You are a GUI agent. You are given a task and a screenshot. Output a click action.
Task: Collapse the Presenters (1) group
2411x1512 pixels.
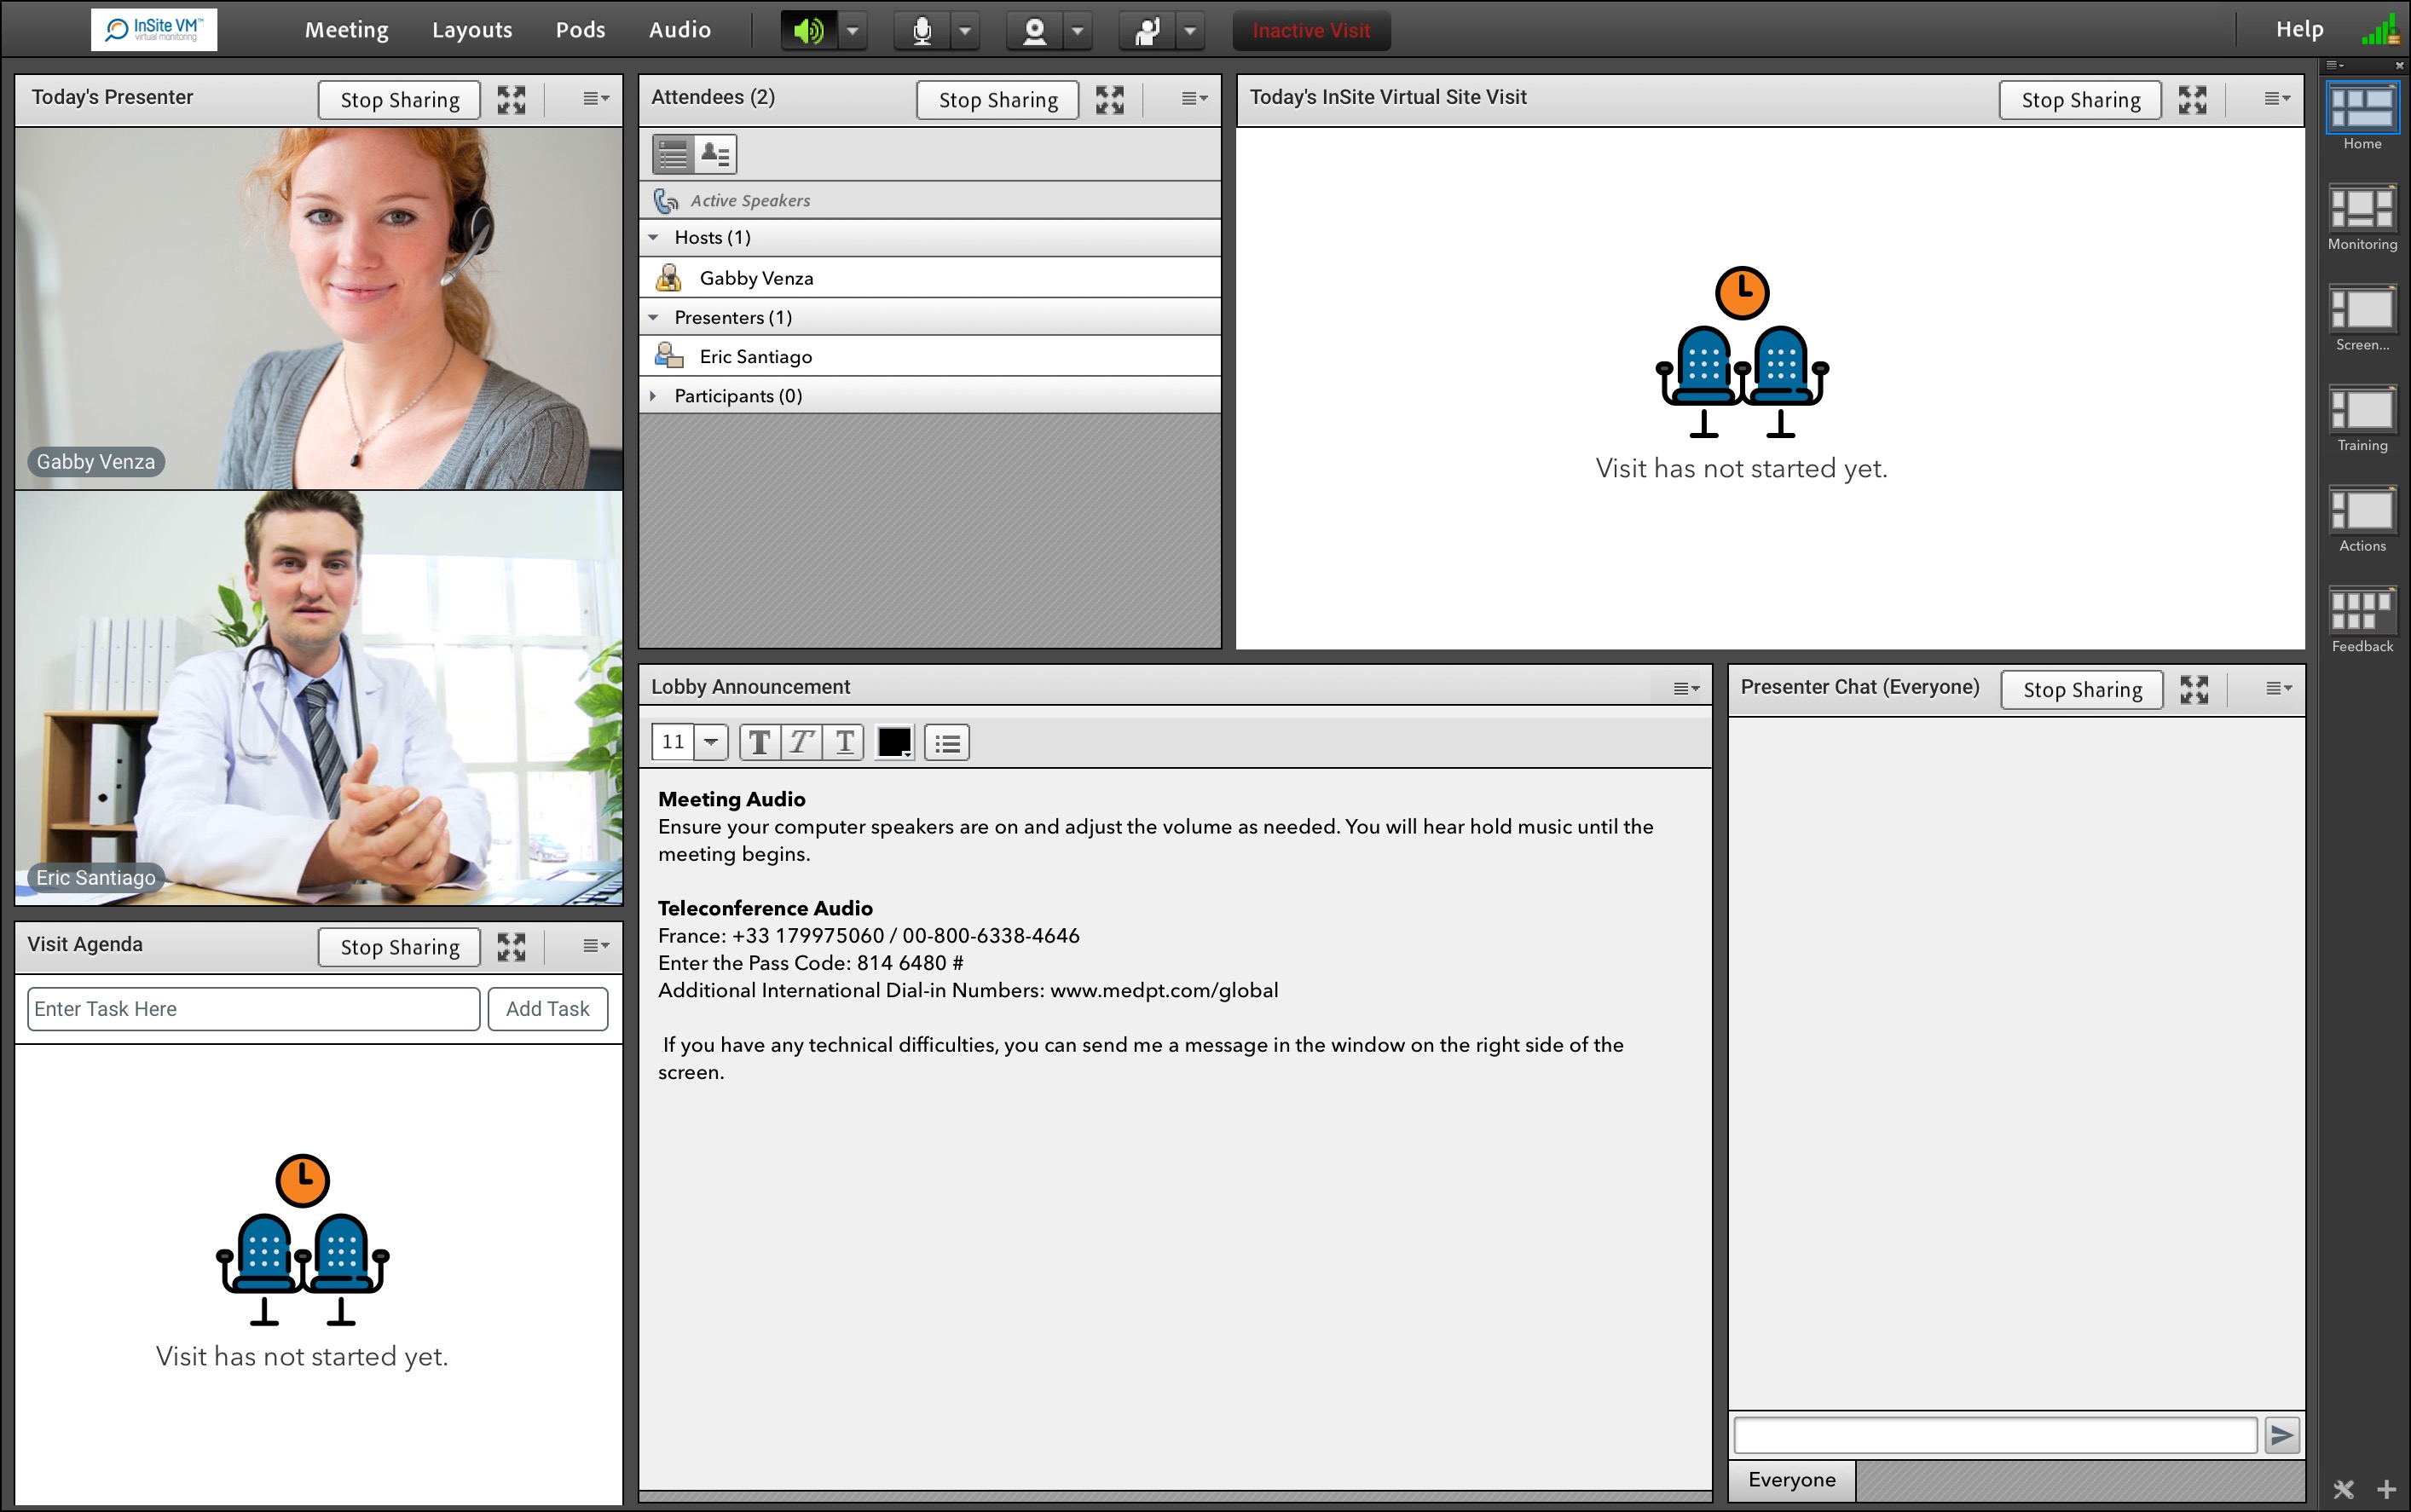(654, 317)
